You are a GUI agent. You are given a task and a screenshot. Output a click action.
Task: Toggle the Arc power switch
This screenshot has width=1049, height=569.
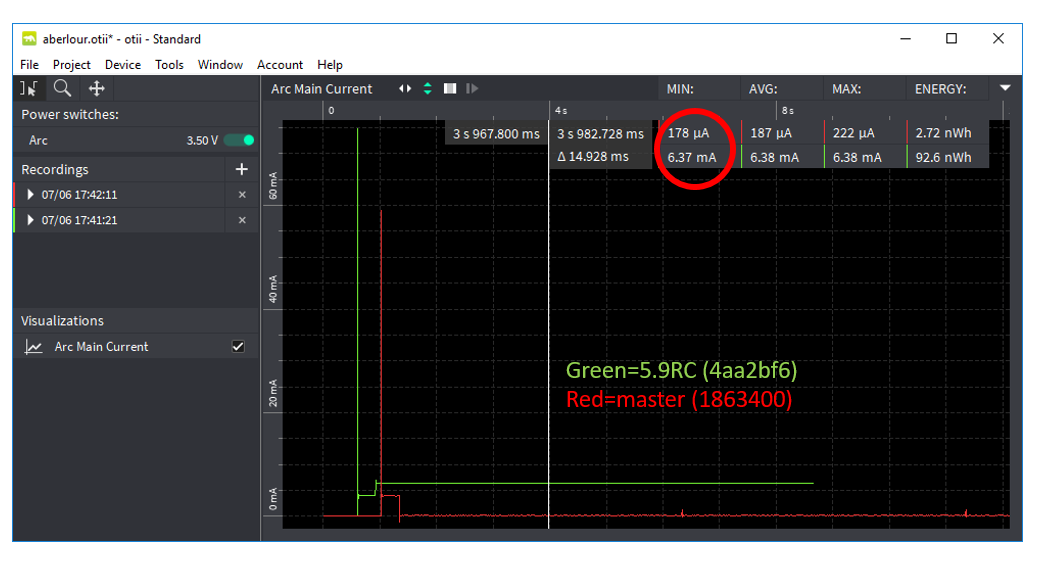click(239, 140)
